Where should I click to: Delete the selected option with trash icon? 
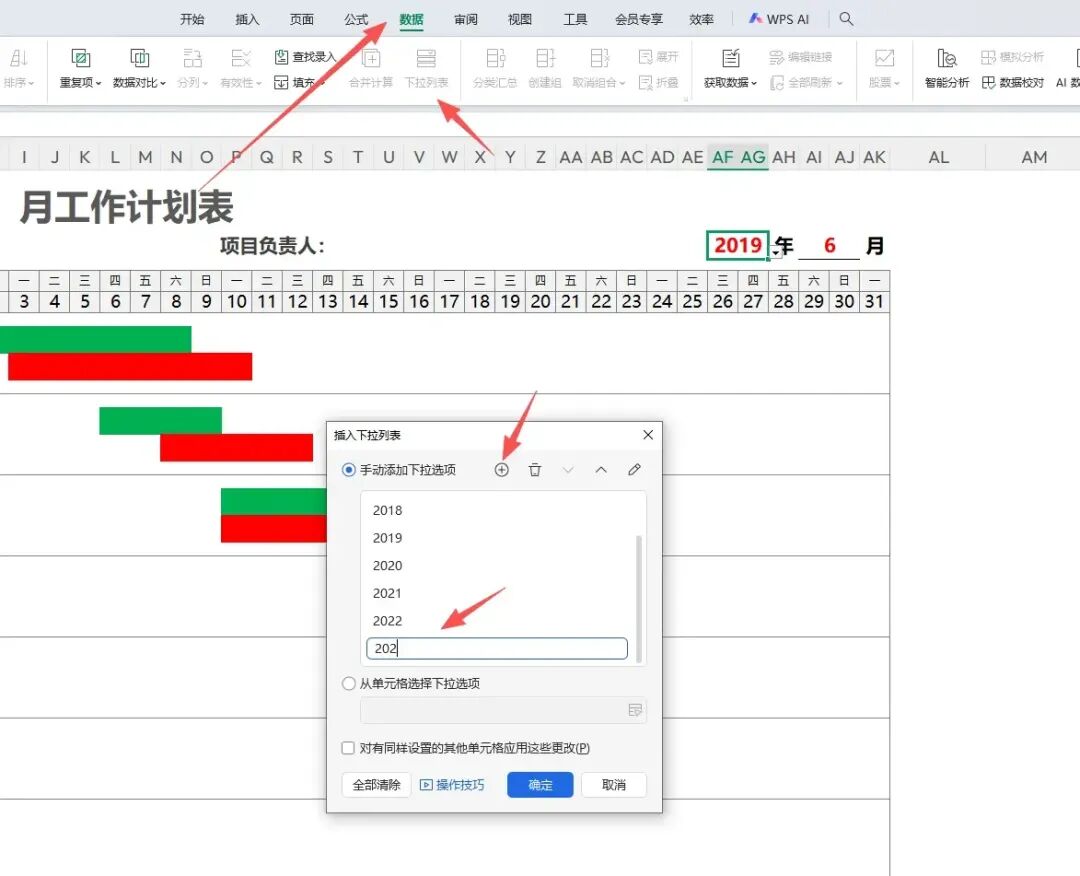535,470
